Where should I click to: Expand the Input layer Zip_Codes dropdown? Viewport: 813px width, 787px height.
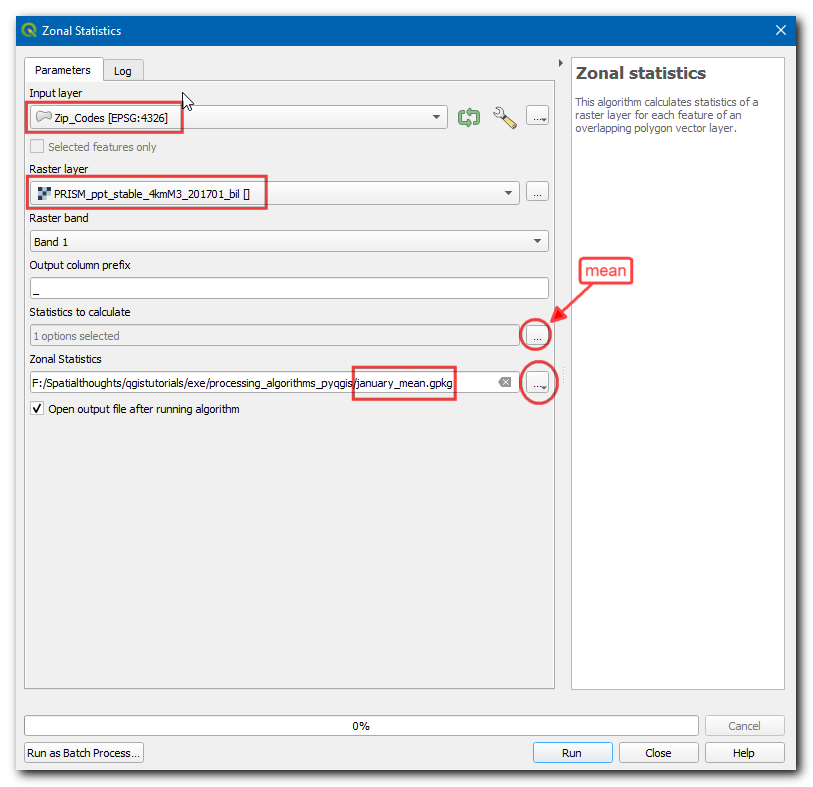(x=437, y=117)
